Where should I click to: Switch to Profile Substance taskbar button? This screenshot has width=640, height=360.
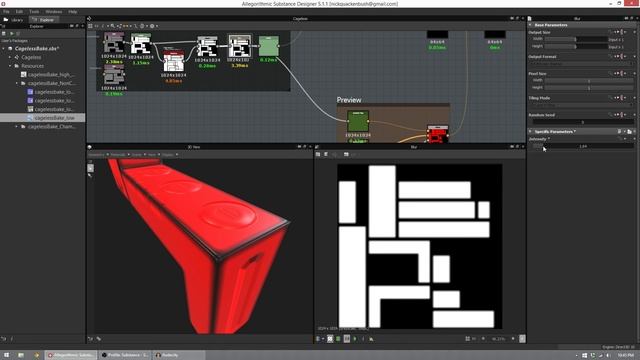[x=125, y=355]
